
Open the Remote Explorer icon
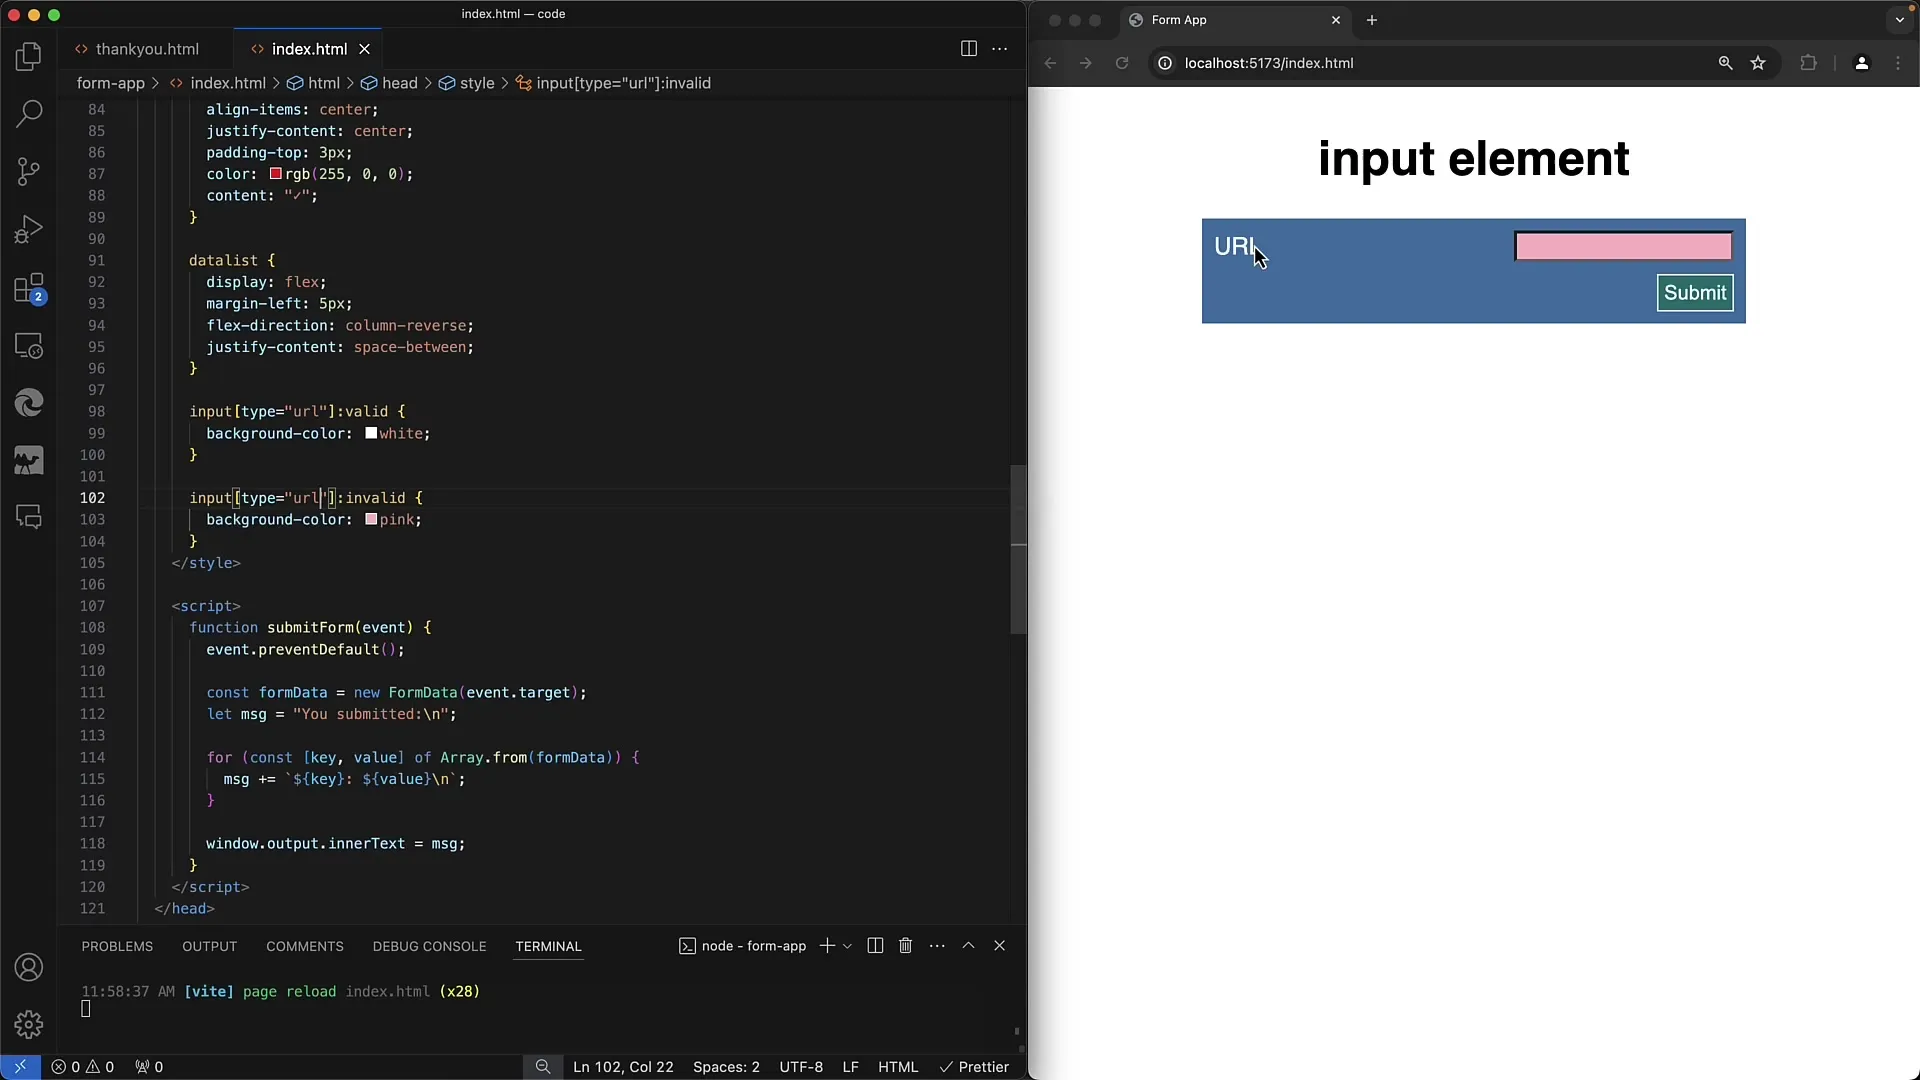tap(29, 344)
